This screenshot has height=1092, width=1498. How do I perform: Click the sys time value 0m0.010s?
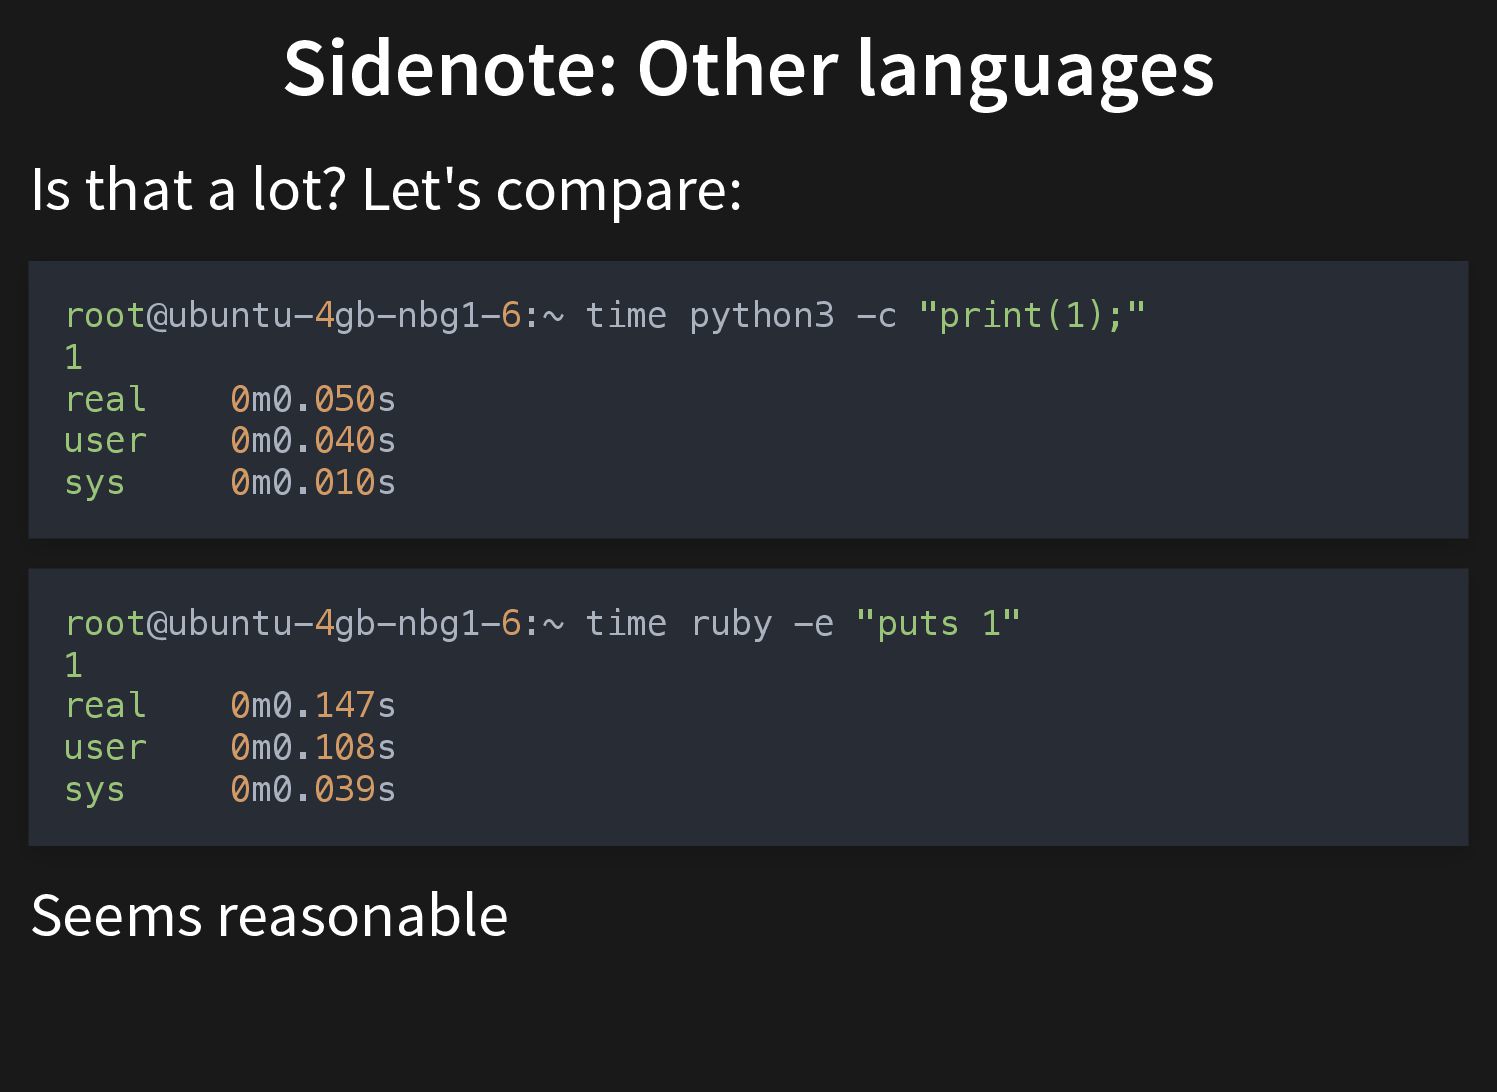(x=313, y=483)
